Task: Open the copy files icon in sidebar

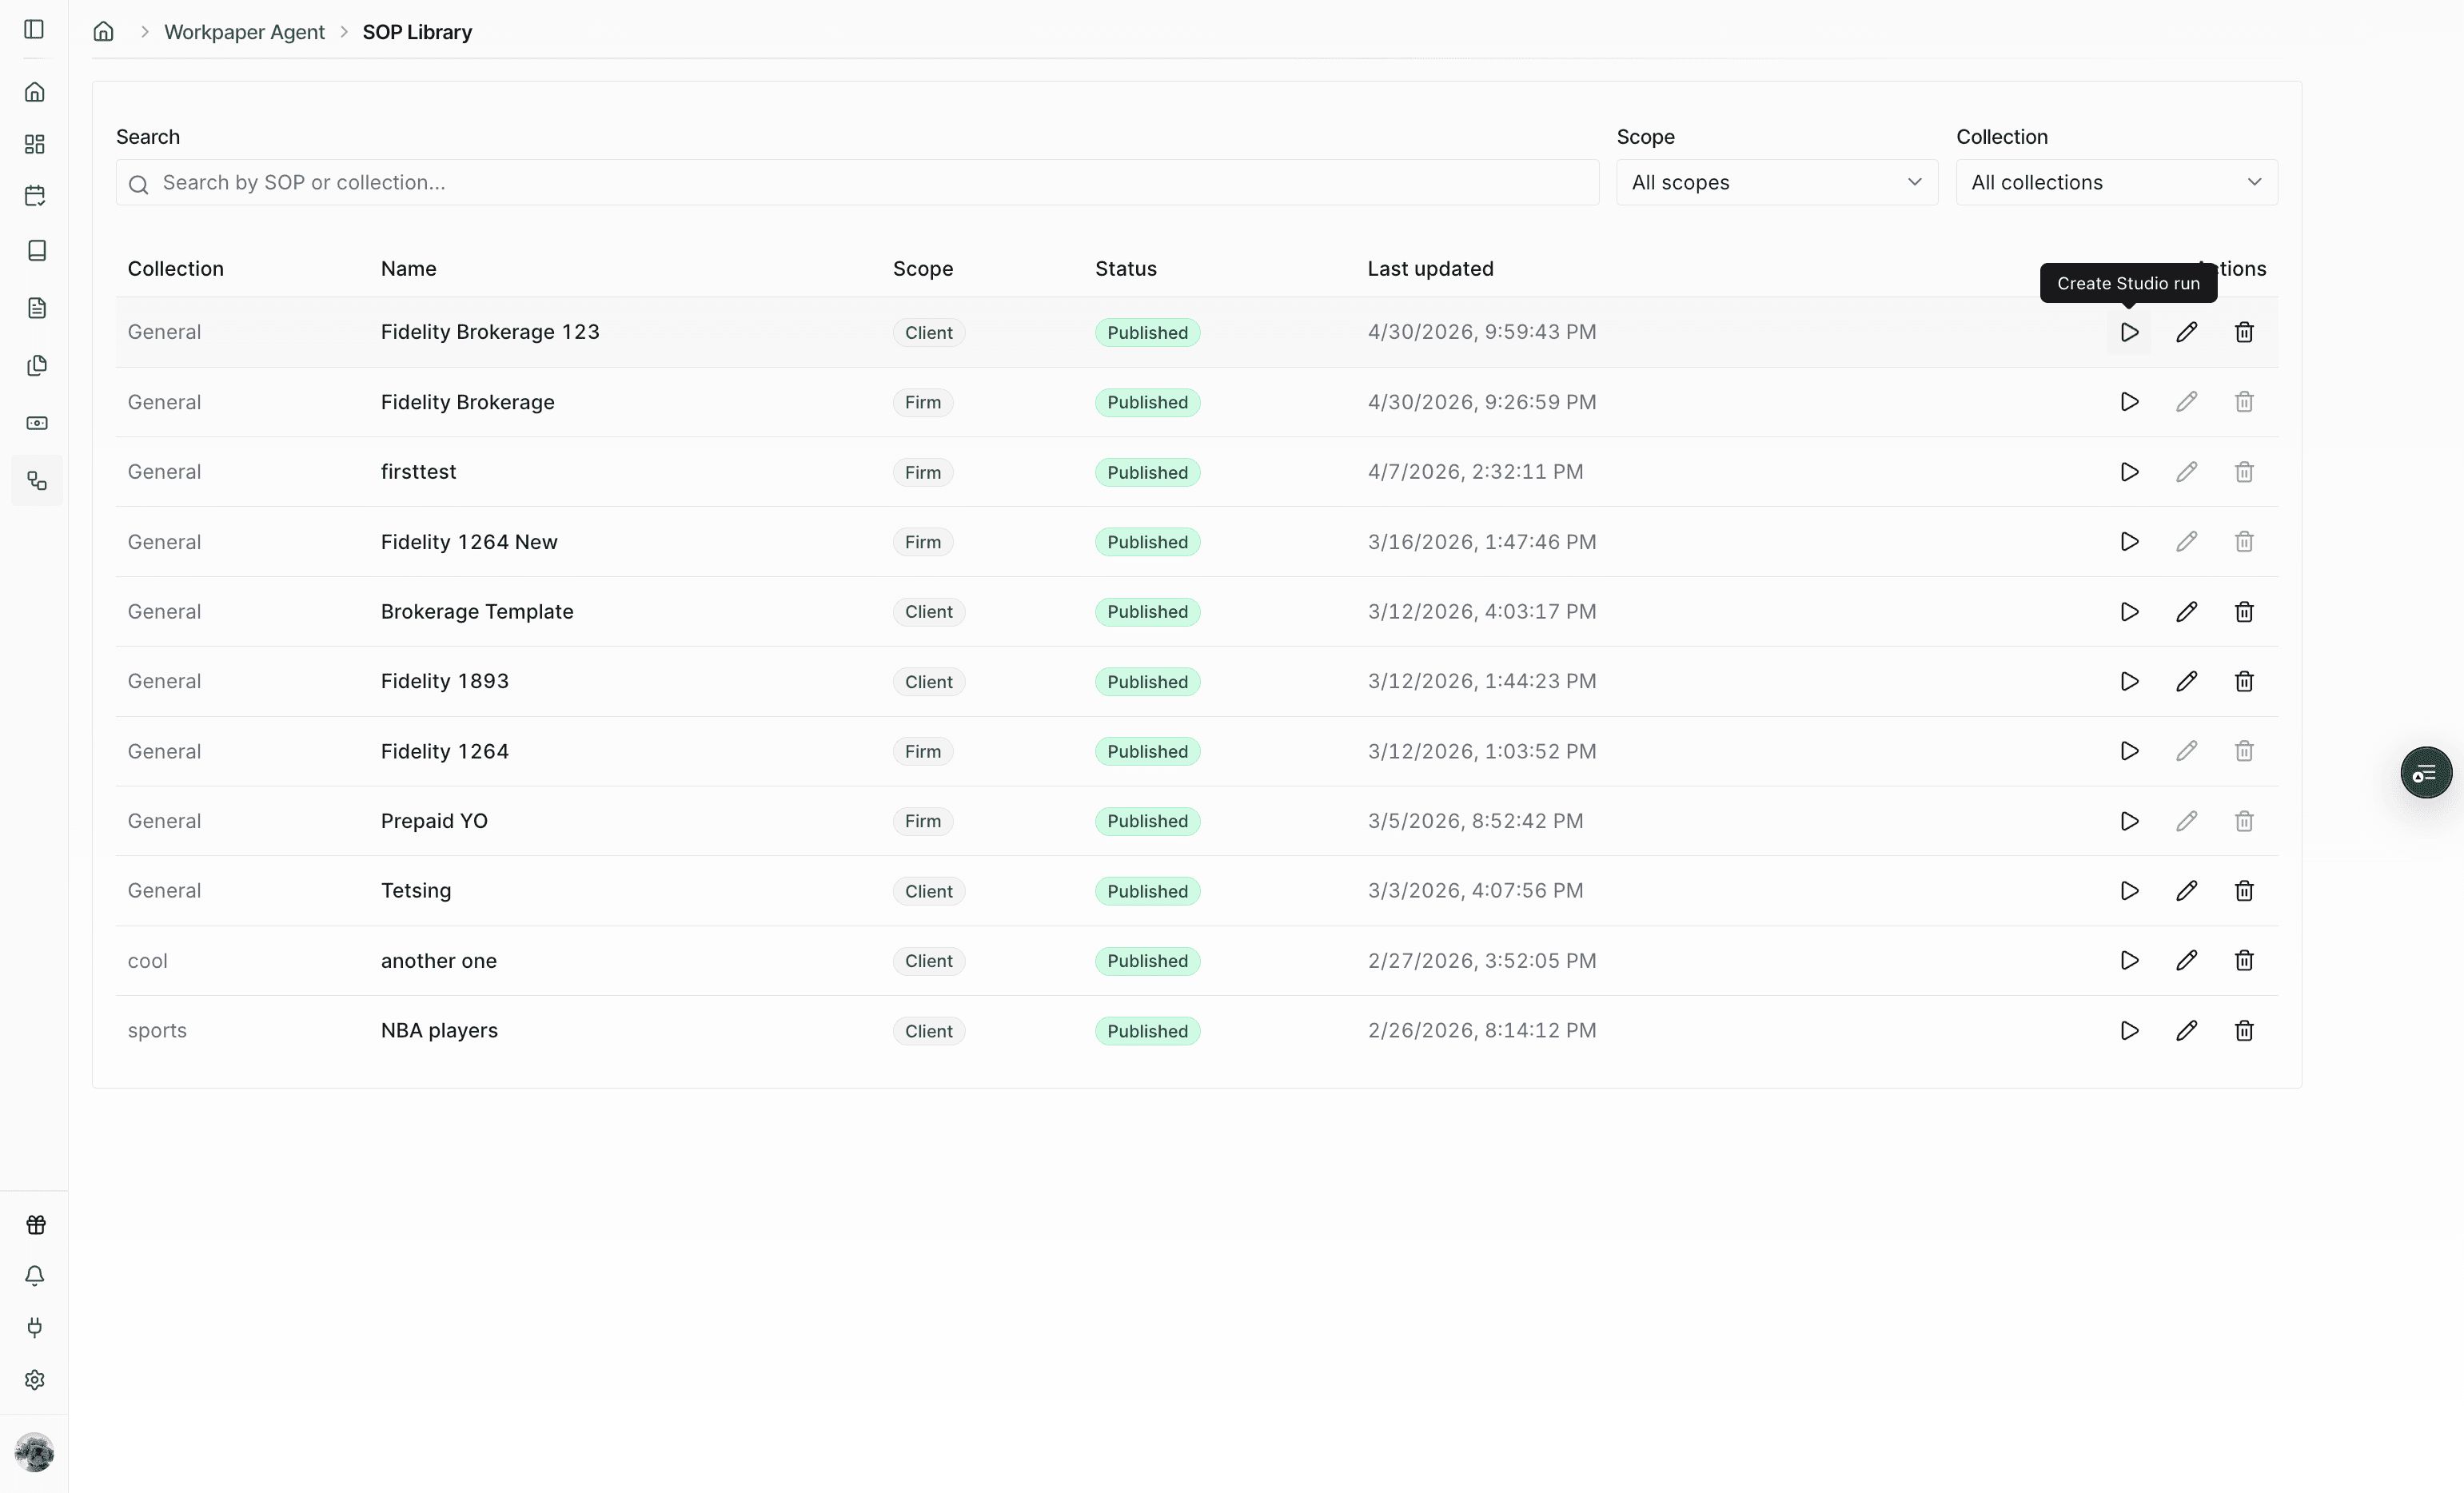Action: 37,365
